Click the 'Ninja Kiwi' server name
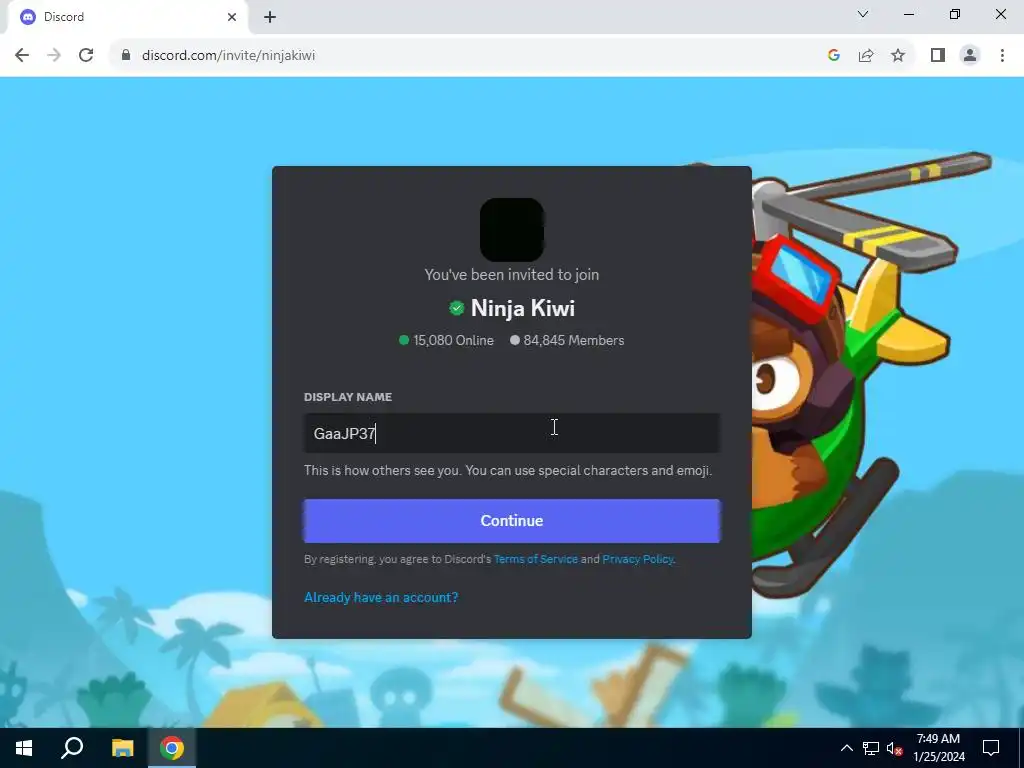Image resolution: width=1024 pixels, height=768 pixels. (x=522, y=308)
